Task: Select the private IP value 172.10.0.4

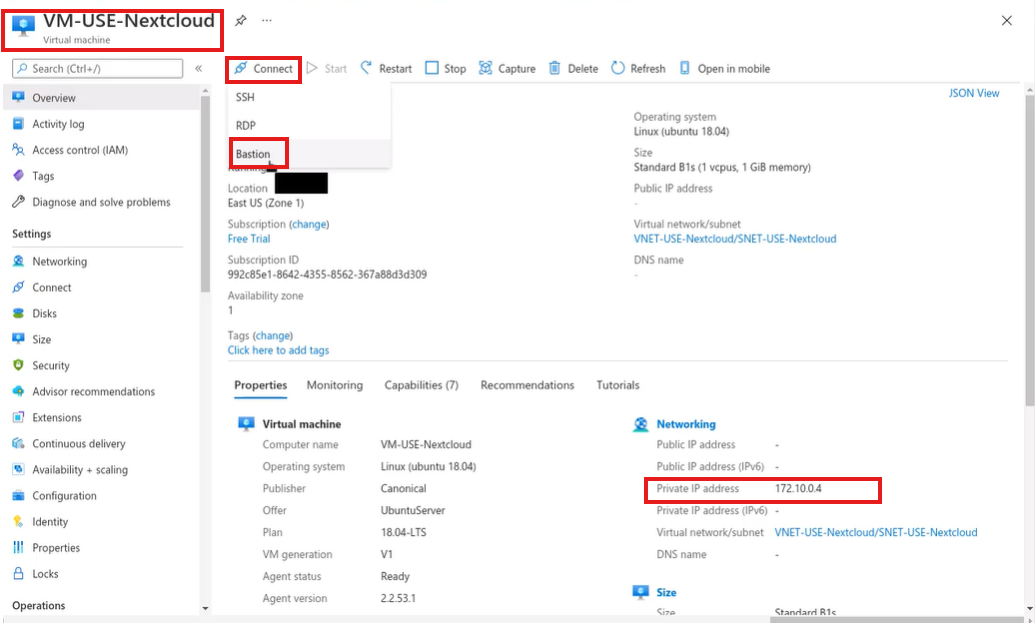Action: pyautogui.click(x=798, y=489)
